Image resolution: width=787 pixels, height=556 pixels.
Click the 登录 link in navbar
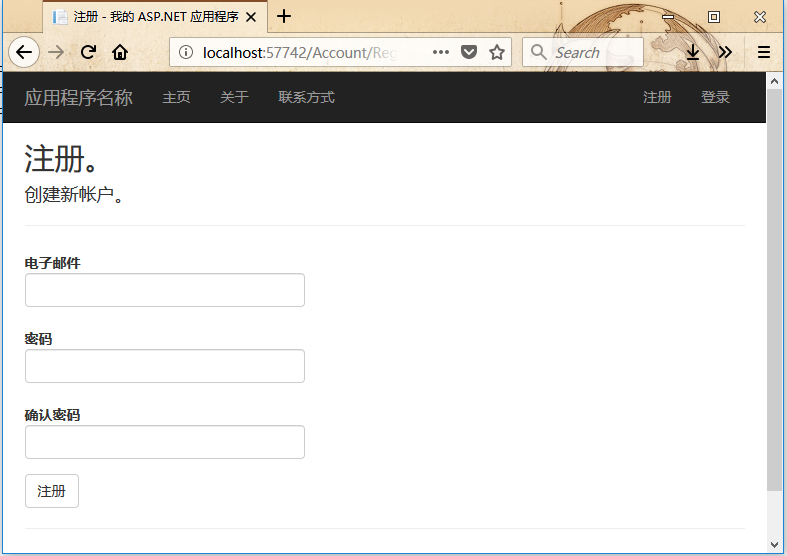tap(715, 97)
